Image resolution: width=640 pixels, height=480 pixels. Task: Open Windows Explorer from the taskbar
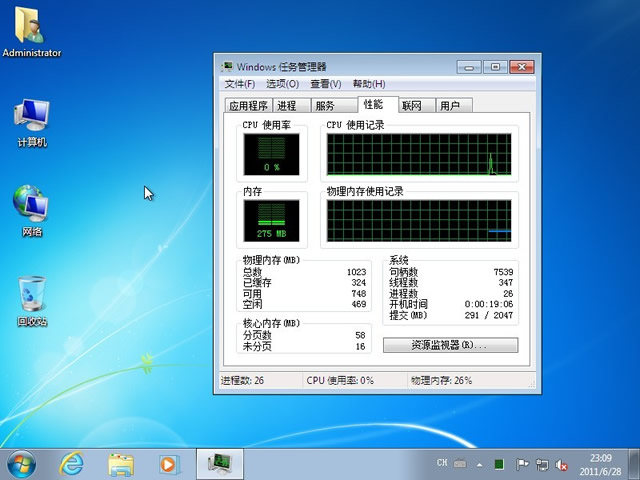121,464
